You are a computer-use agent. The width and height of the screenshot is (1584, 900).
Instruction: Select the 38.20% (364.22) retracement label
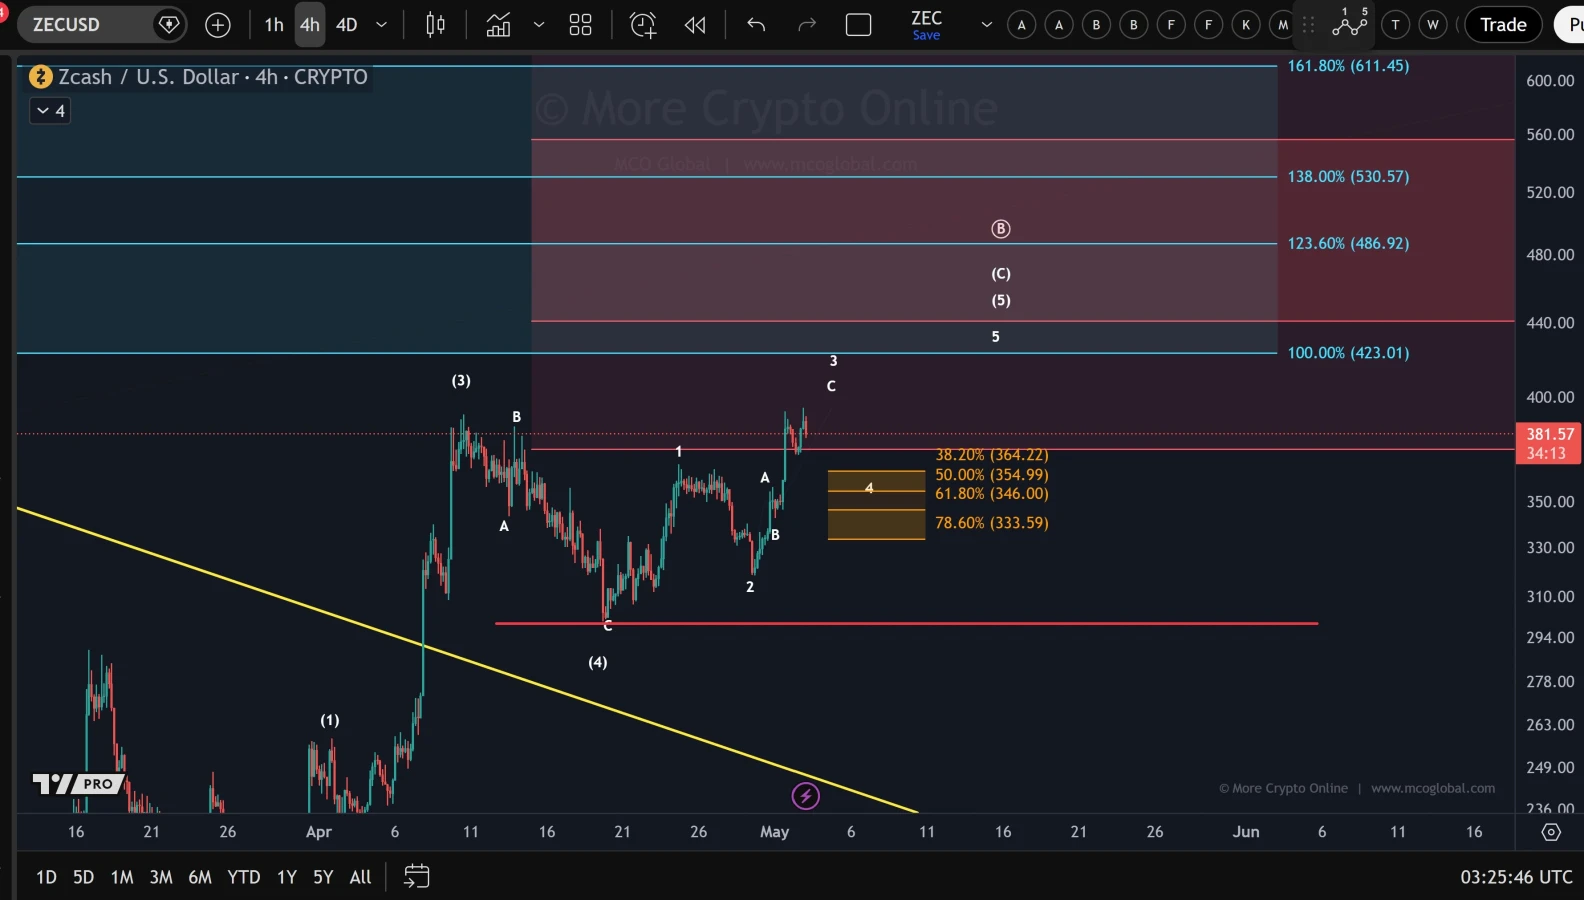pyautogui.click(x=991, y=456)
